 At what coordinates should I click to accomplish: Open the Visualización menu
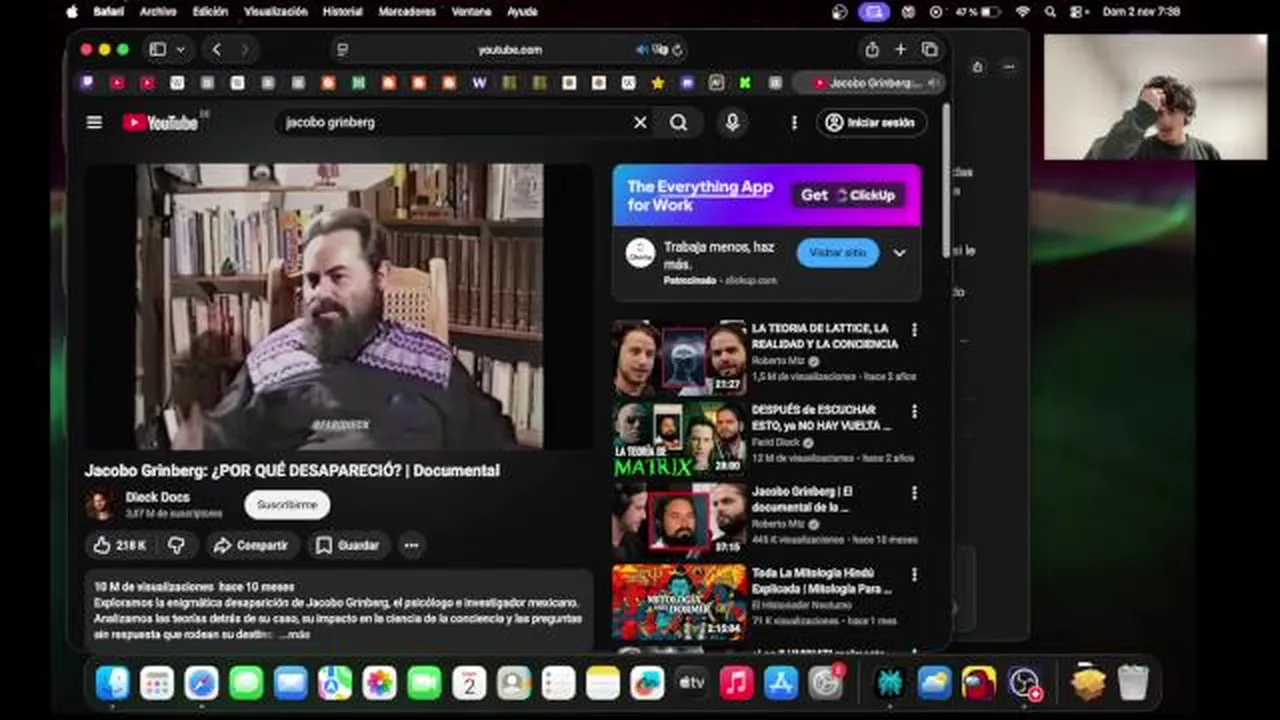[x=276, y=12]
